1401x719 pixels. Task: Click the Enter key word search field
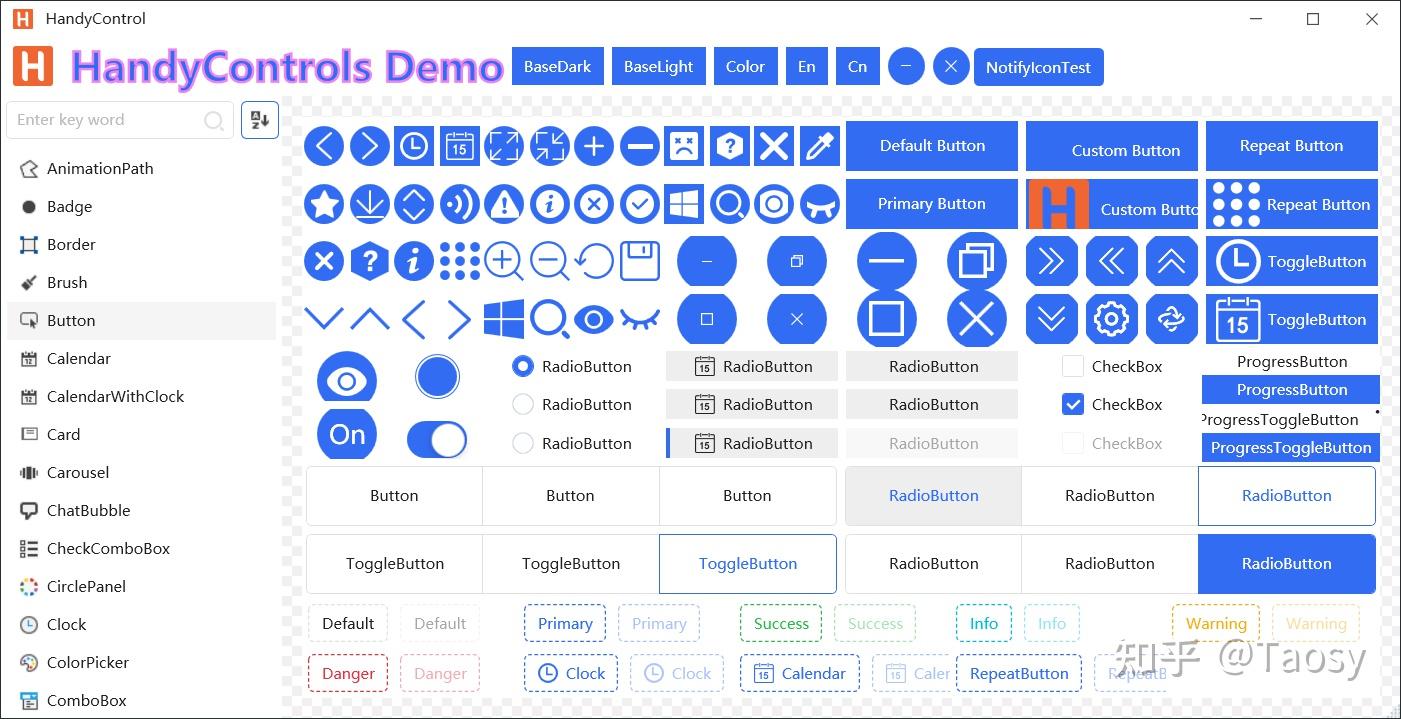pos(120,120)
